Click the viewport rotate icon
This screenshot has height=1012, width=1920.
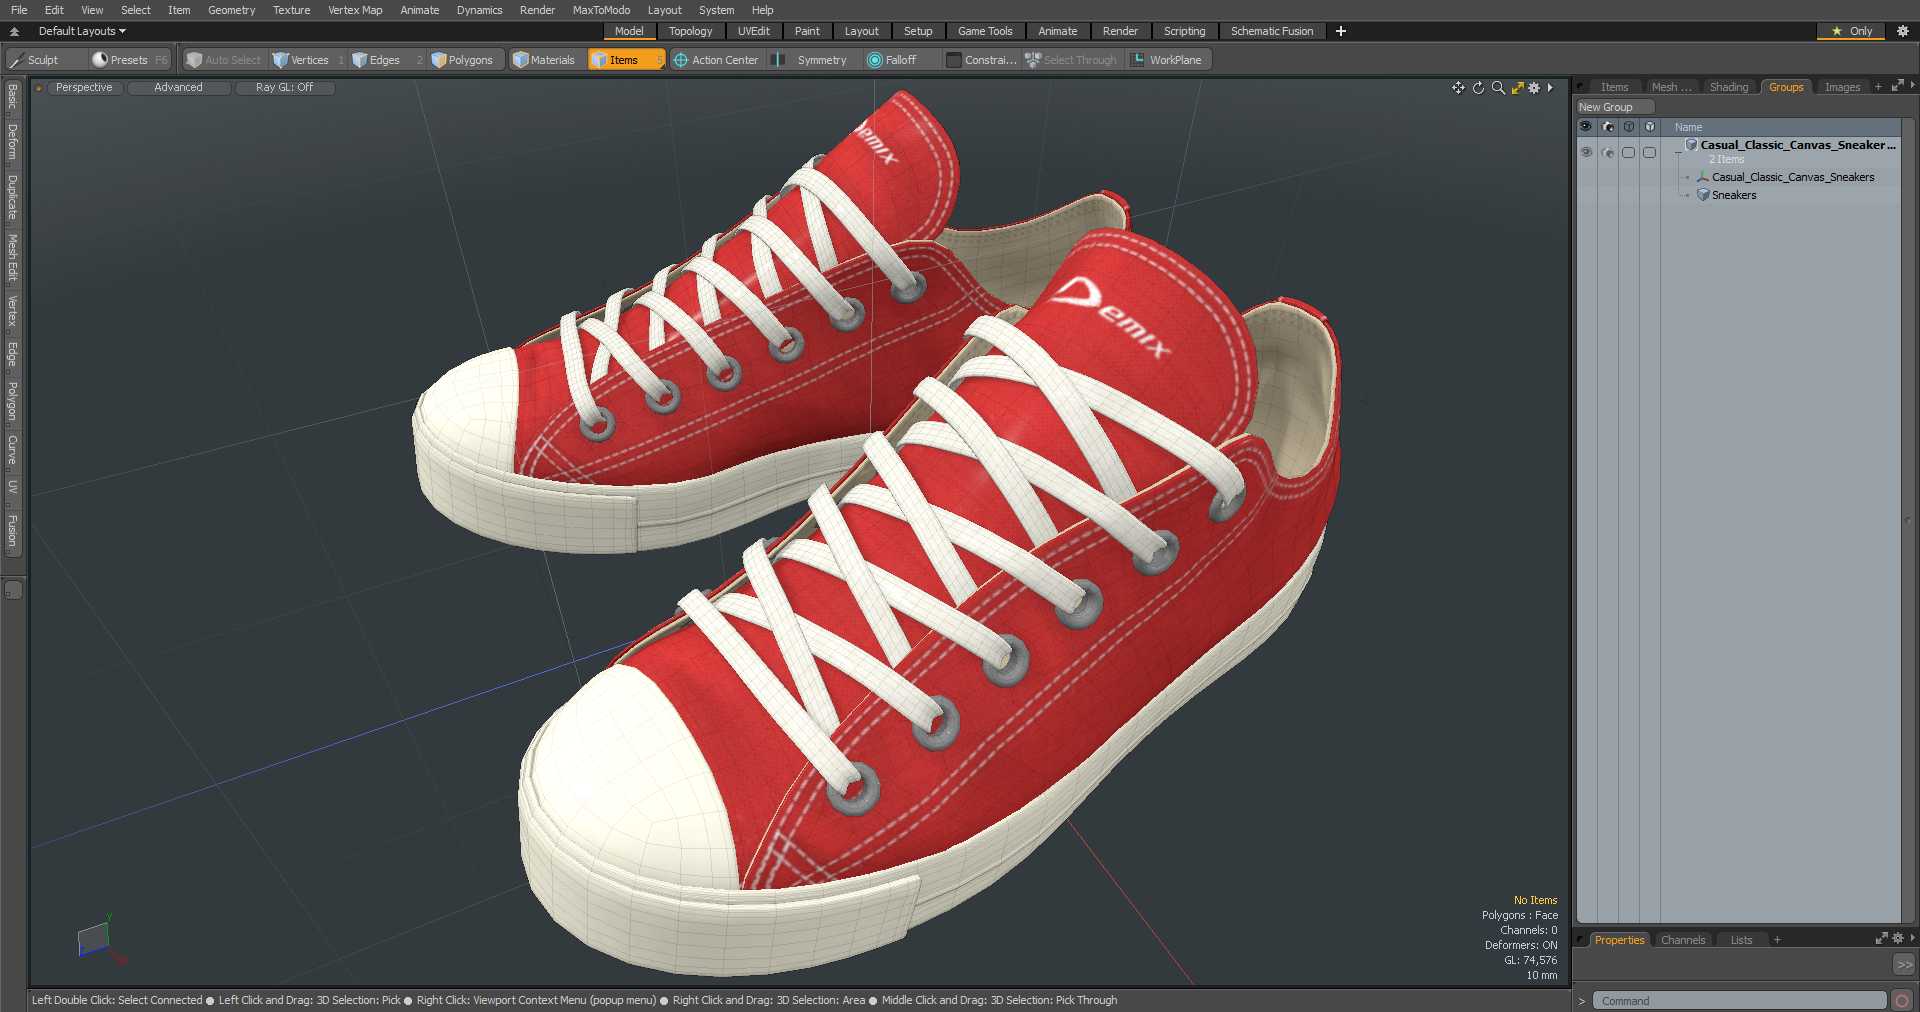pos(1478,88)
